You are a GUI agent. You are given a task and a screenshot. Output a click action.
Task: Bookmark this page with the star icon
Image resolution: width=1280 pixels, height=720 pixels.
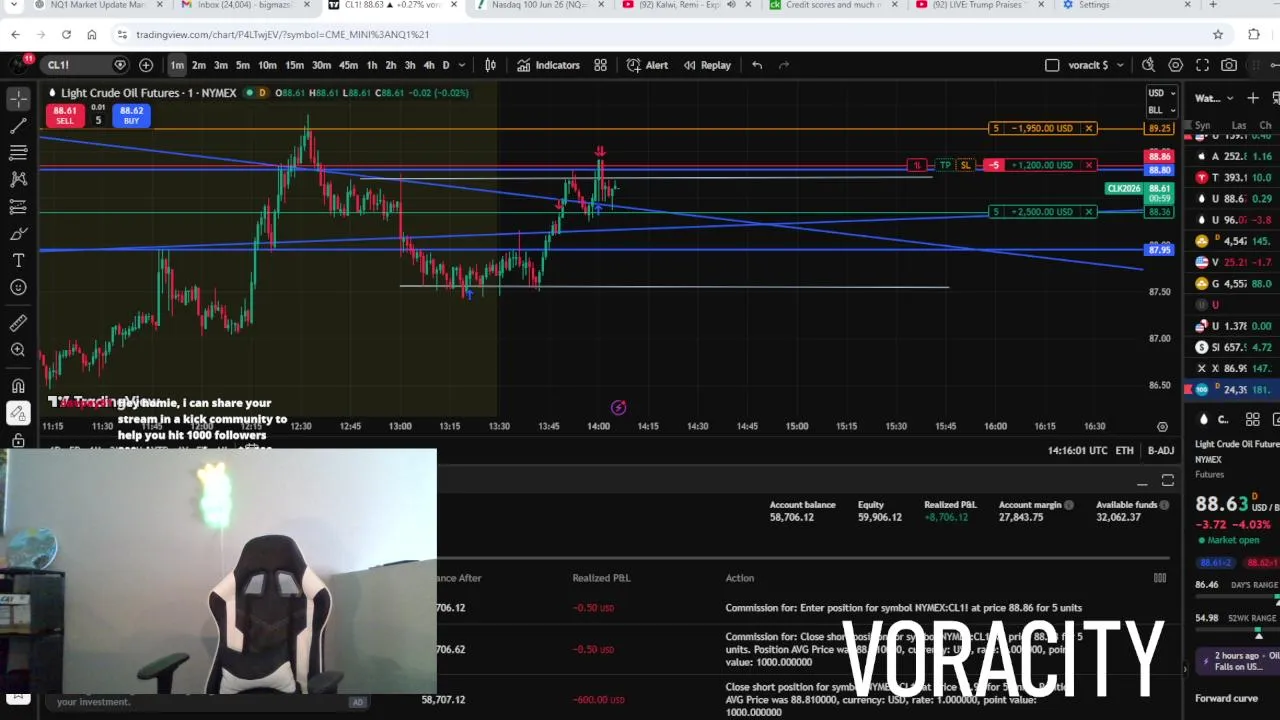point(1217,34)
